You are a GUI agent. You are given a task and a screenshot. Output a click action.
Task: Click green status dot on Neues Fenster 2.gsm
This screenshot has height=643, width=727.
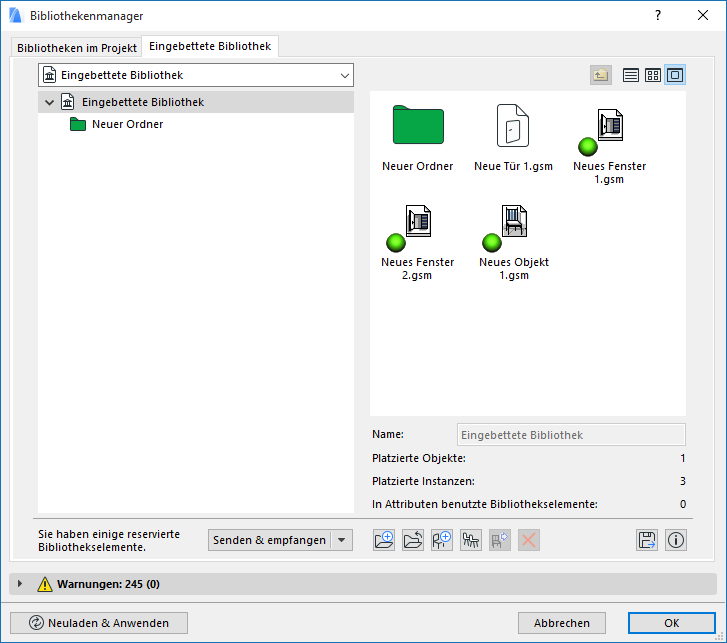(396, 242)
